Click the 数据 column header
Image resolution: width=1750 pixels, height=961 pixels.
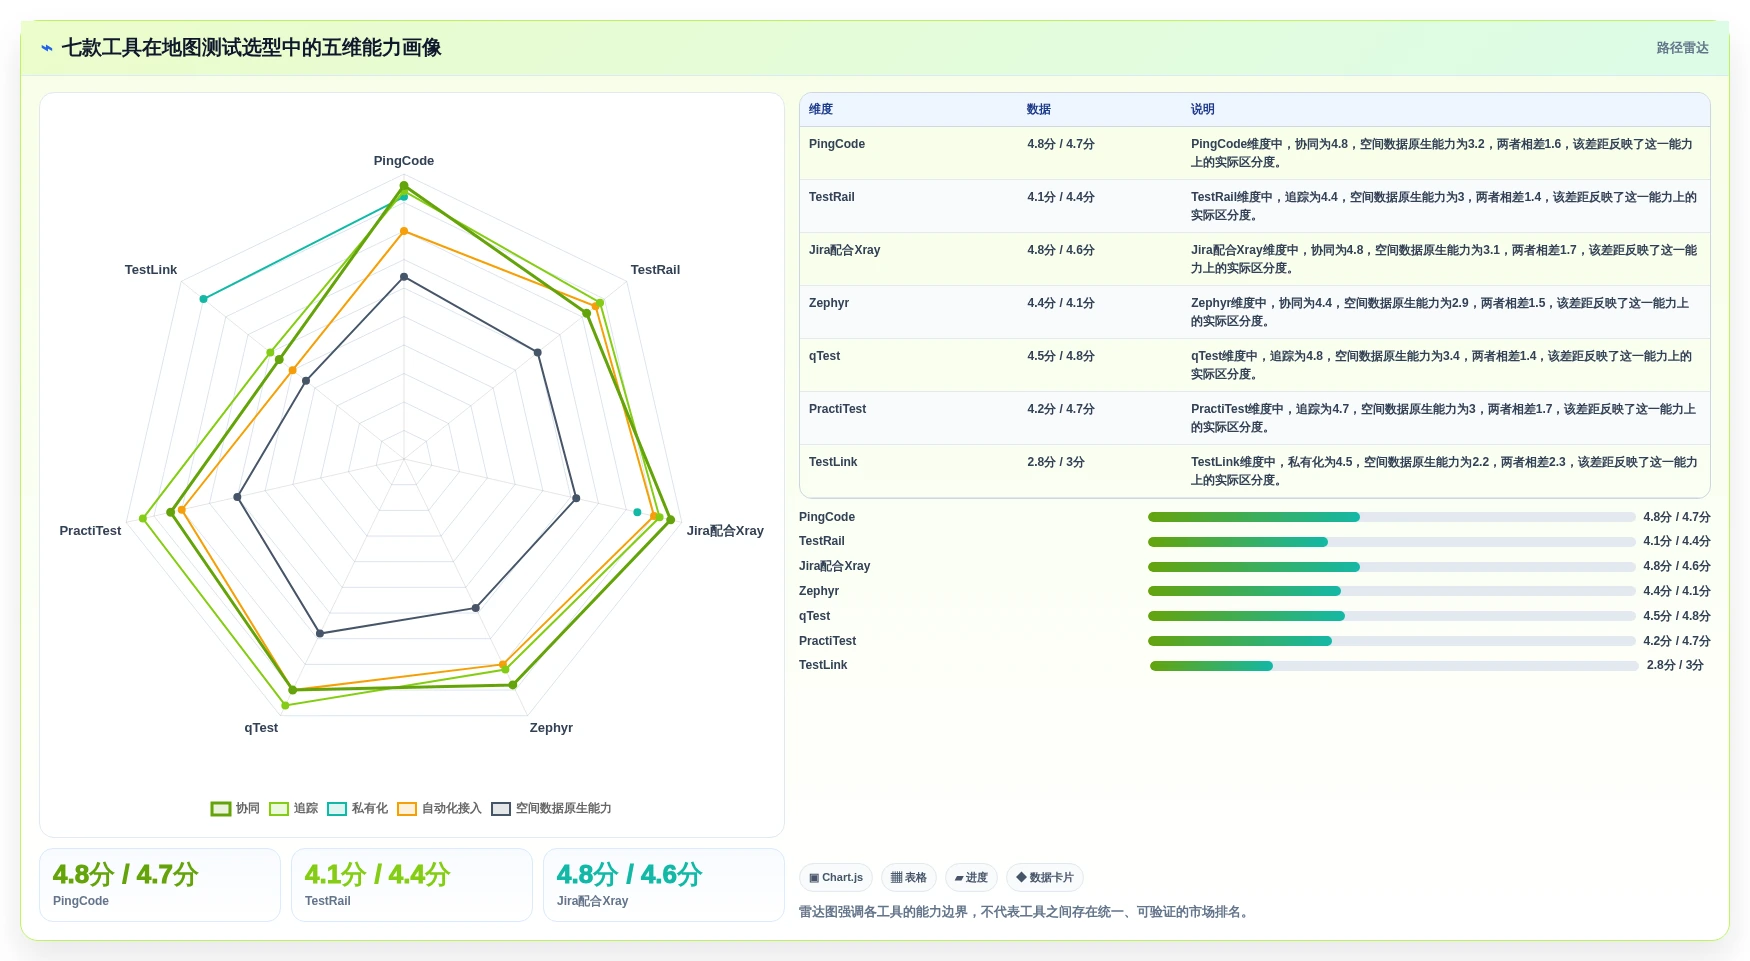[x=1039, y=109]
